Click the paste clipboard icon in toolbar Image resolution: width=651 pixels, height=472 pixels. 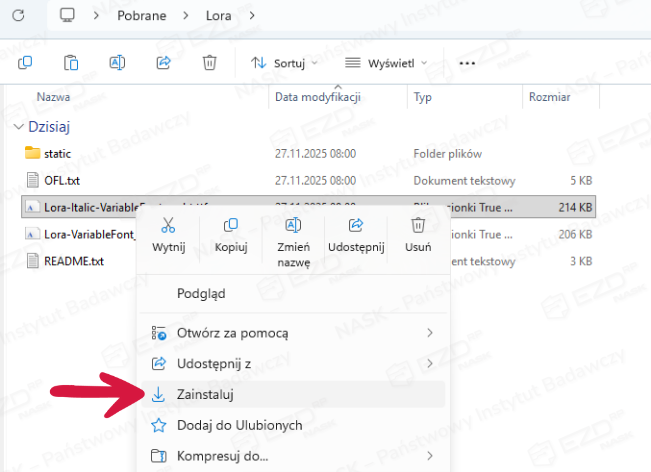[71, 63]
